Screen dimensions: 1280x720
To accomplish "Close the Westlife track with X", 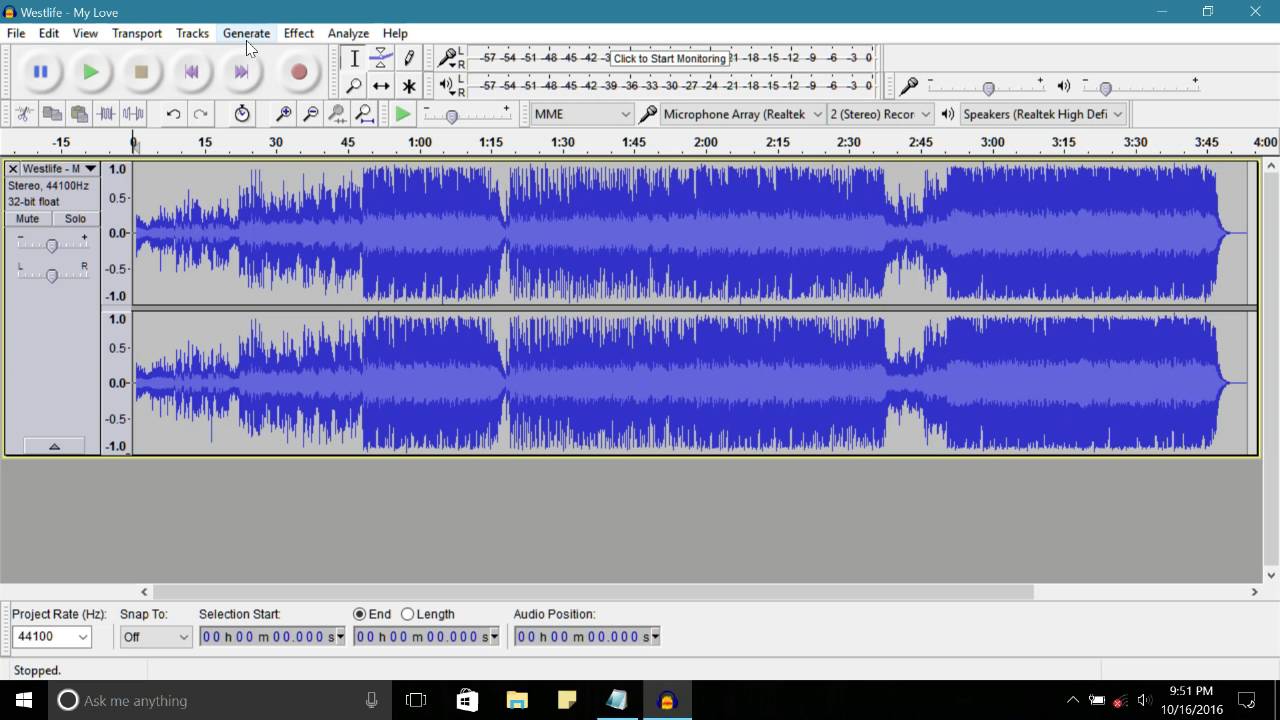I will (13, 169).
